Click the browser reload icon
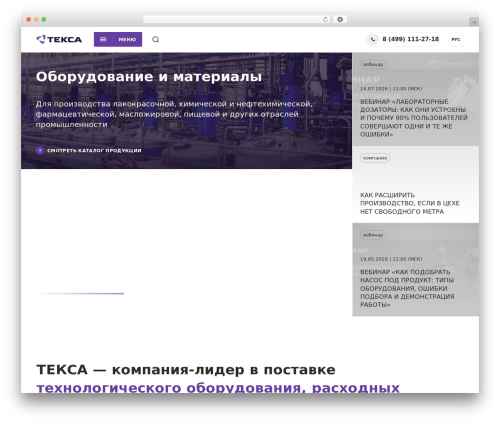The height and width of the screenshot is (423, 500). point(325,19)
